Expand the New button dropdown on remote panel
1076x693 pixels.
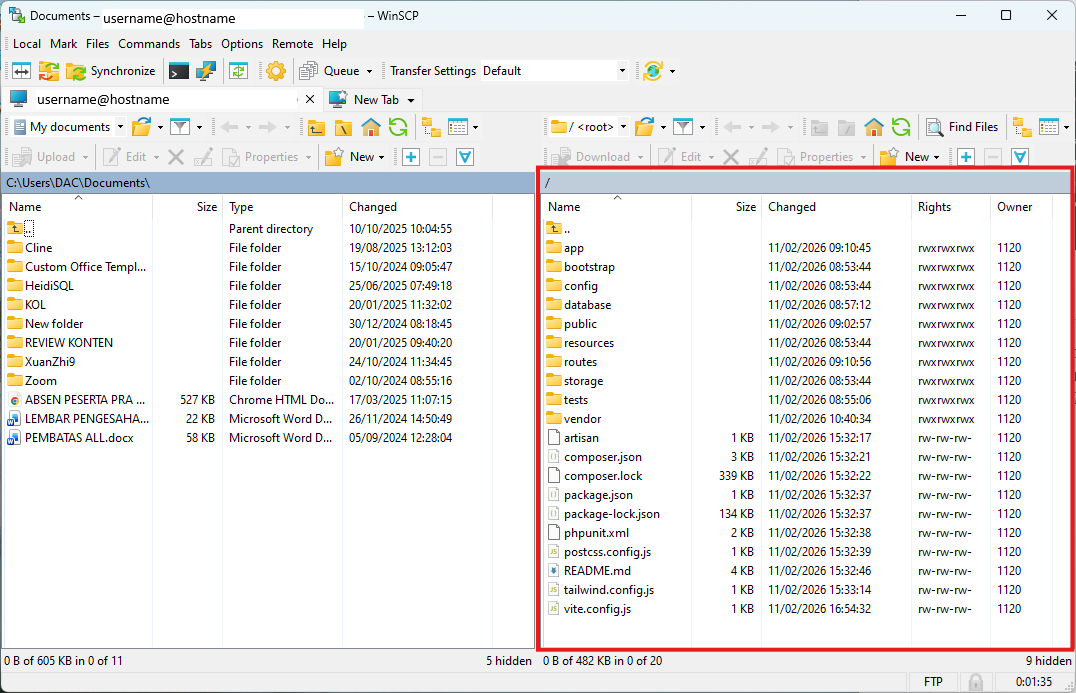[x=938, y=157]
